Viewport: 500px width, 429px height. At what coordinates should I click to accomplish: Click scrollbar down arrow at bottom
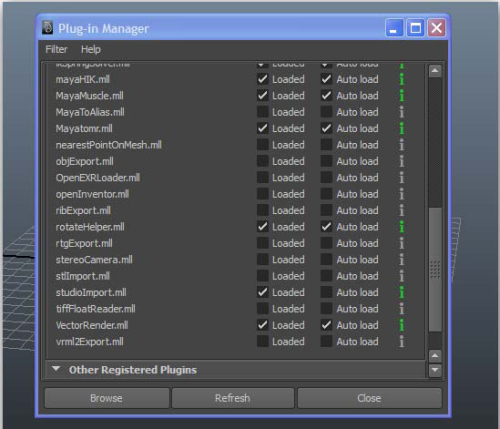[x=435, y=370]
